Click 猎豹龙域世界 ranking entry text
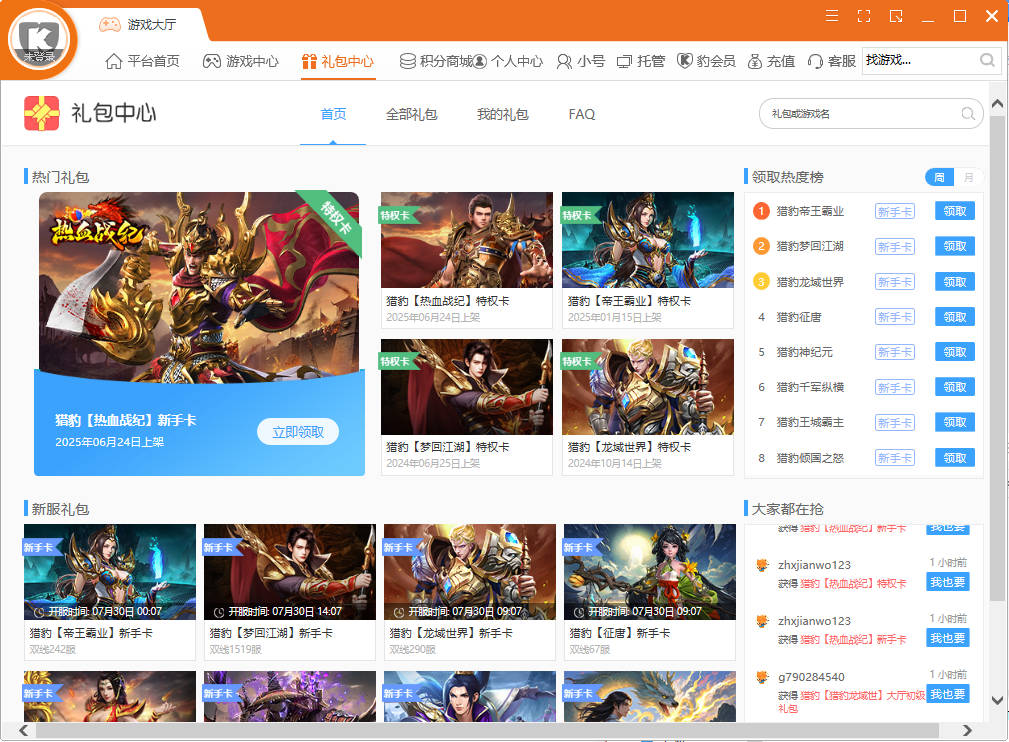The height and width of the screenshot is (742, 1009). click(810, 282)
